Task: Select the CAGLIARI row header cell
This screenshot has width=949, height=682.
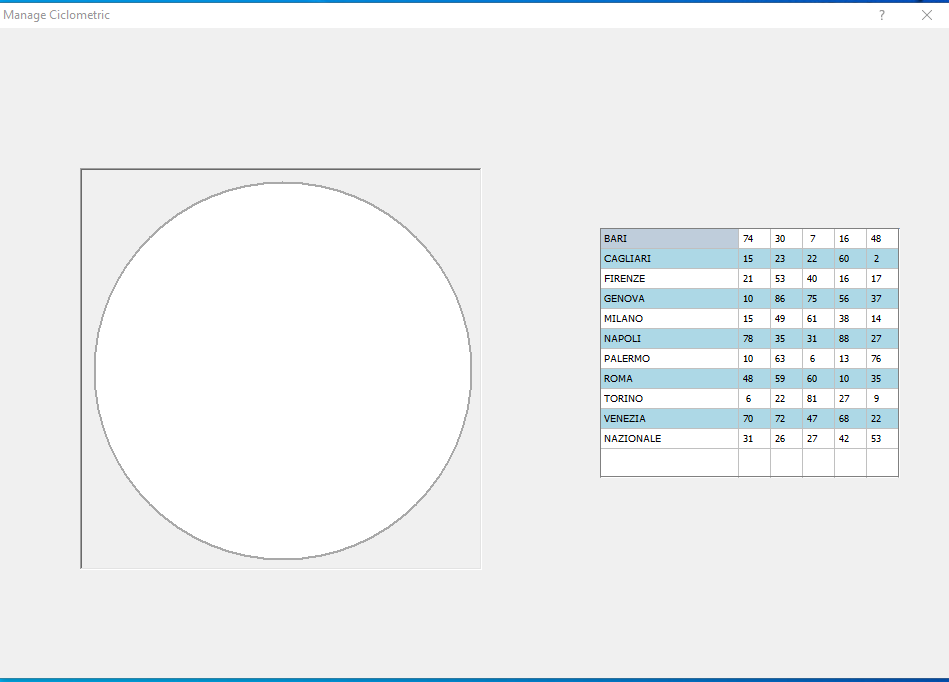Action: [x=669, y=258]
